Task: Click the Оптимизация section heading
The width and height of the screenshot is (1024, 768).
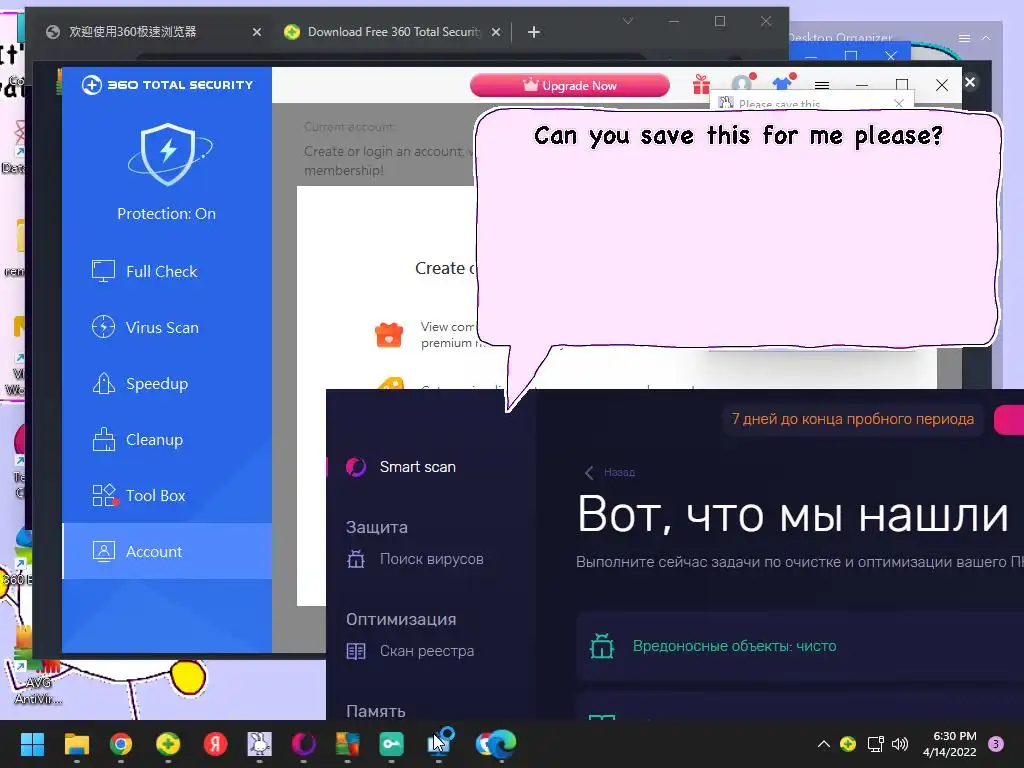Action: [x=401, y=619]
